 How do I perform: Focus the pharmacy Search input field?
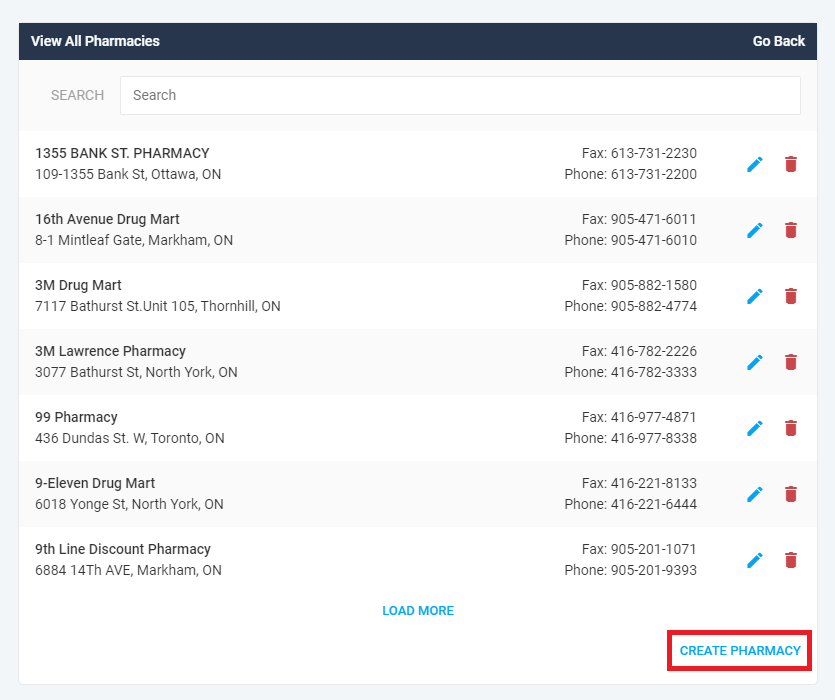[460, 95]
